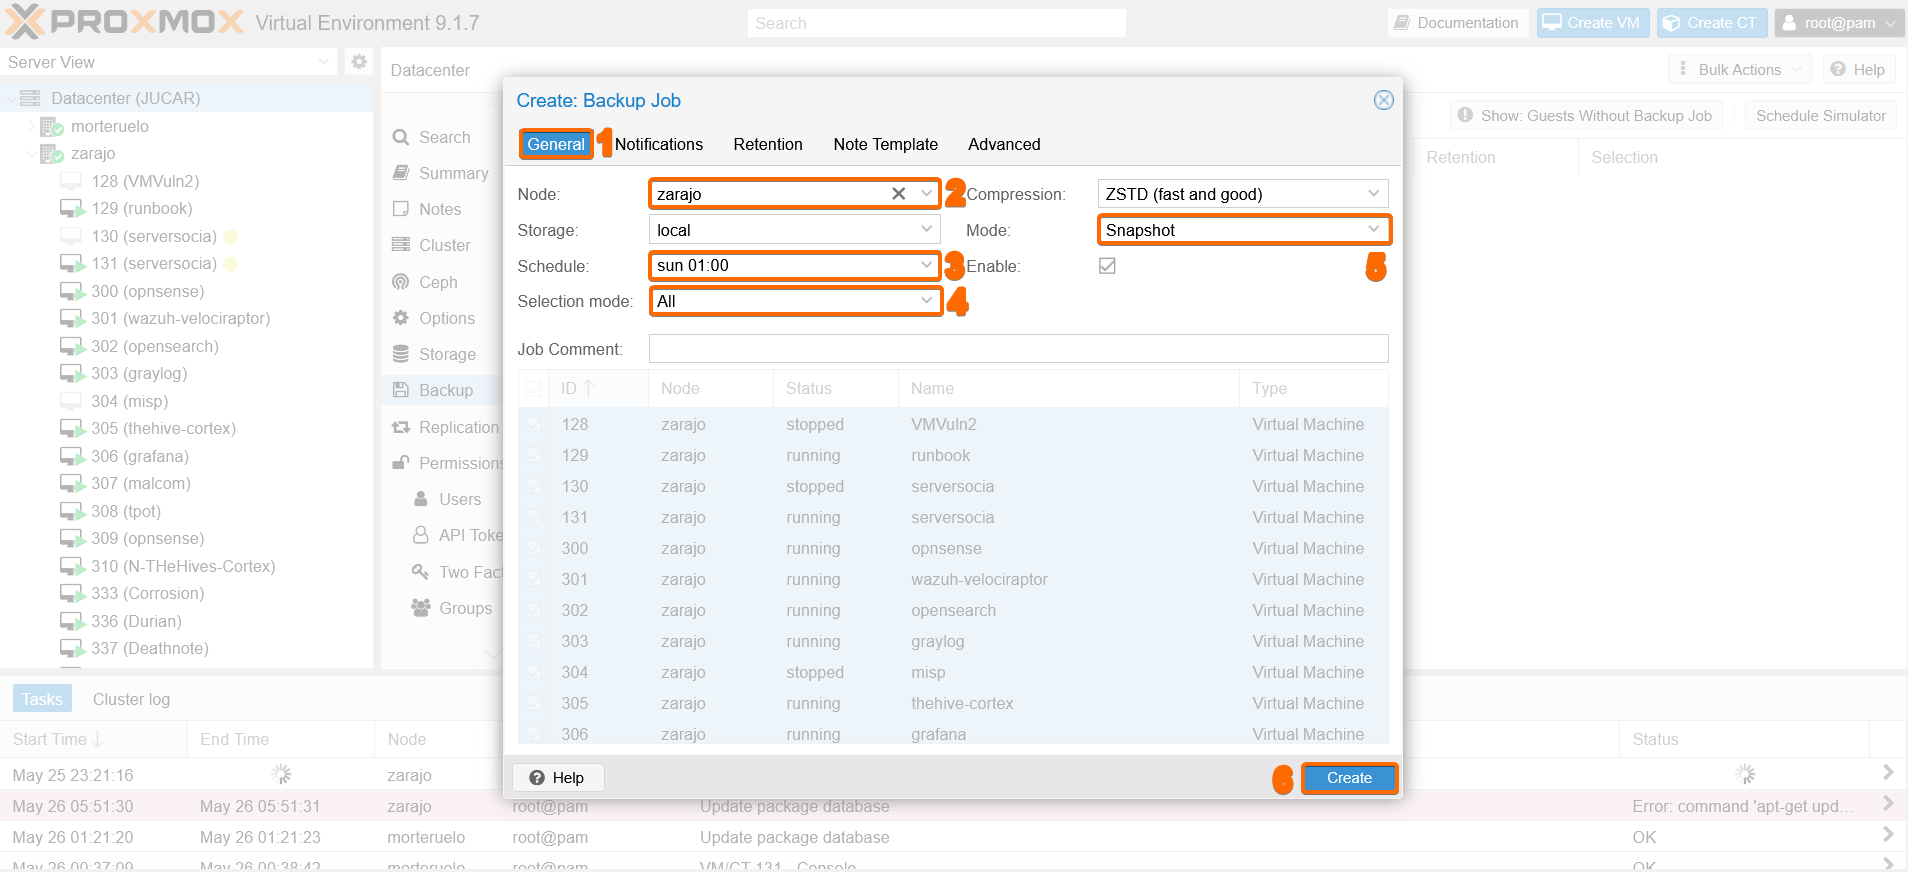Click the Proxmox logo
The height and width of the screenshot is (872, 1908).
point(125,22)
